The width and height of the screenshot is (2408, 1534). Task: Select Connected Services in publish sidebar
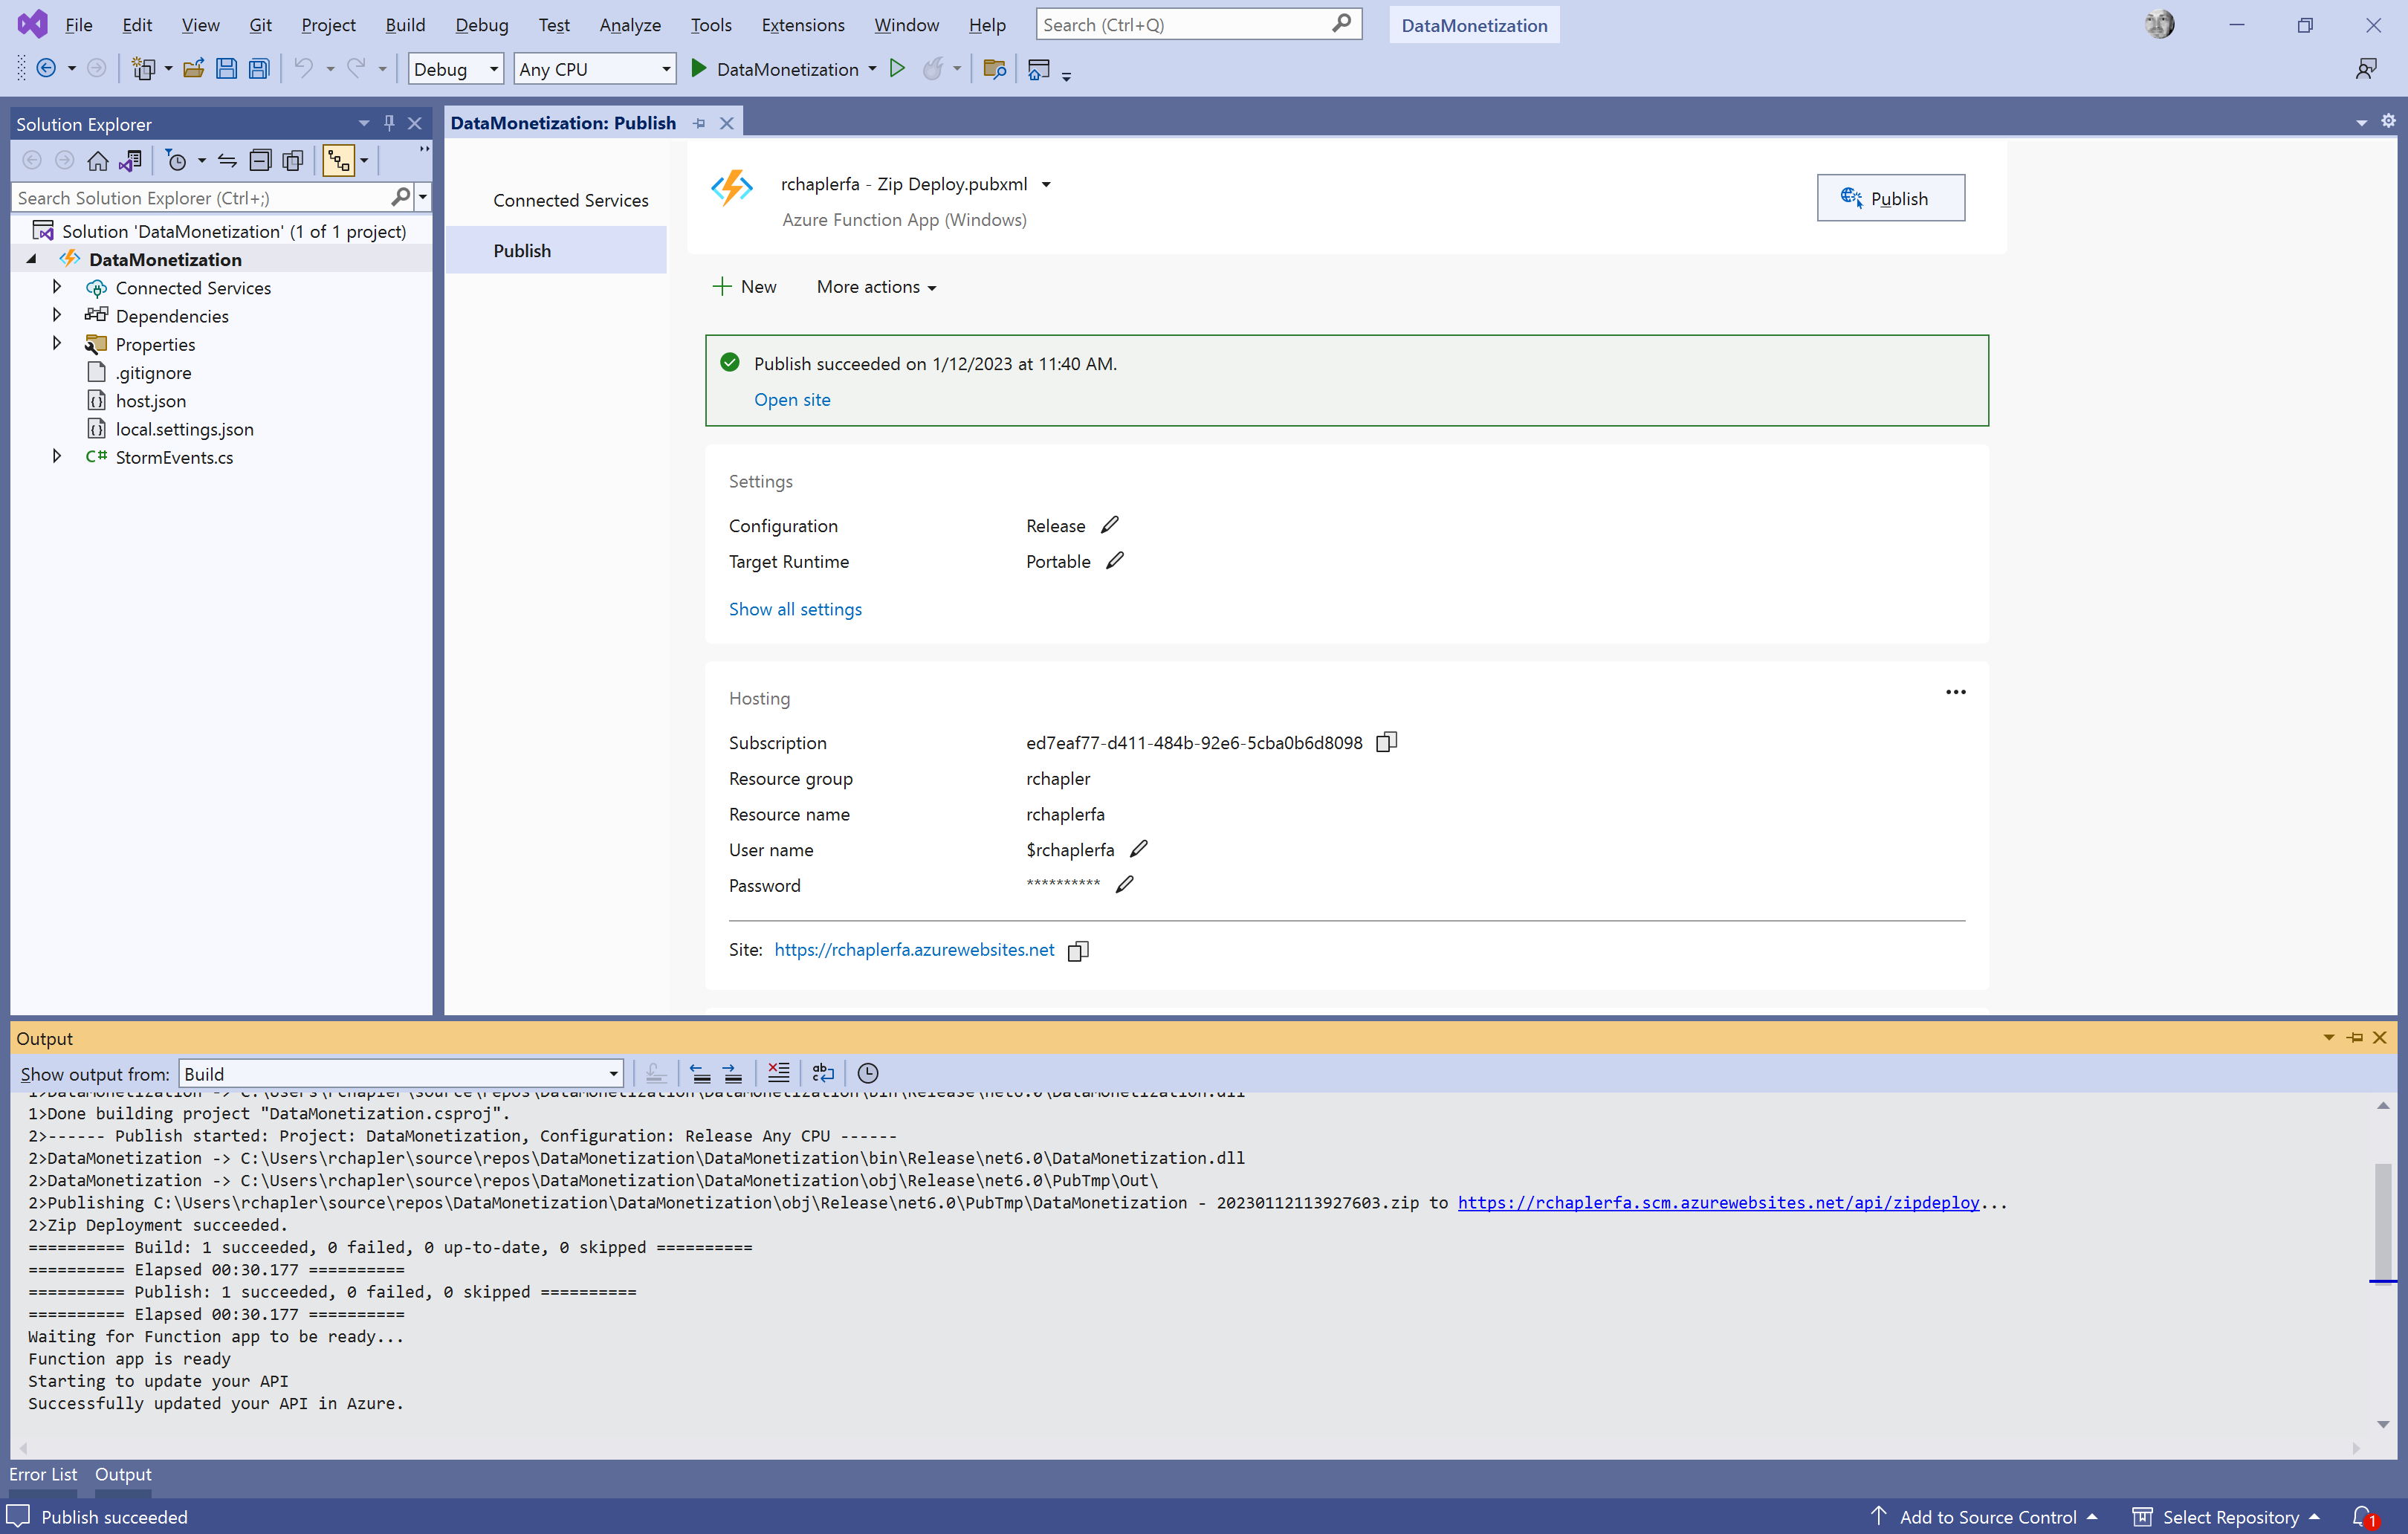coord(571,200)
